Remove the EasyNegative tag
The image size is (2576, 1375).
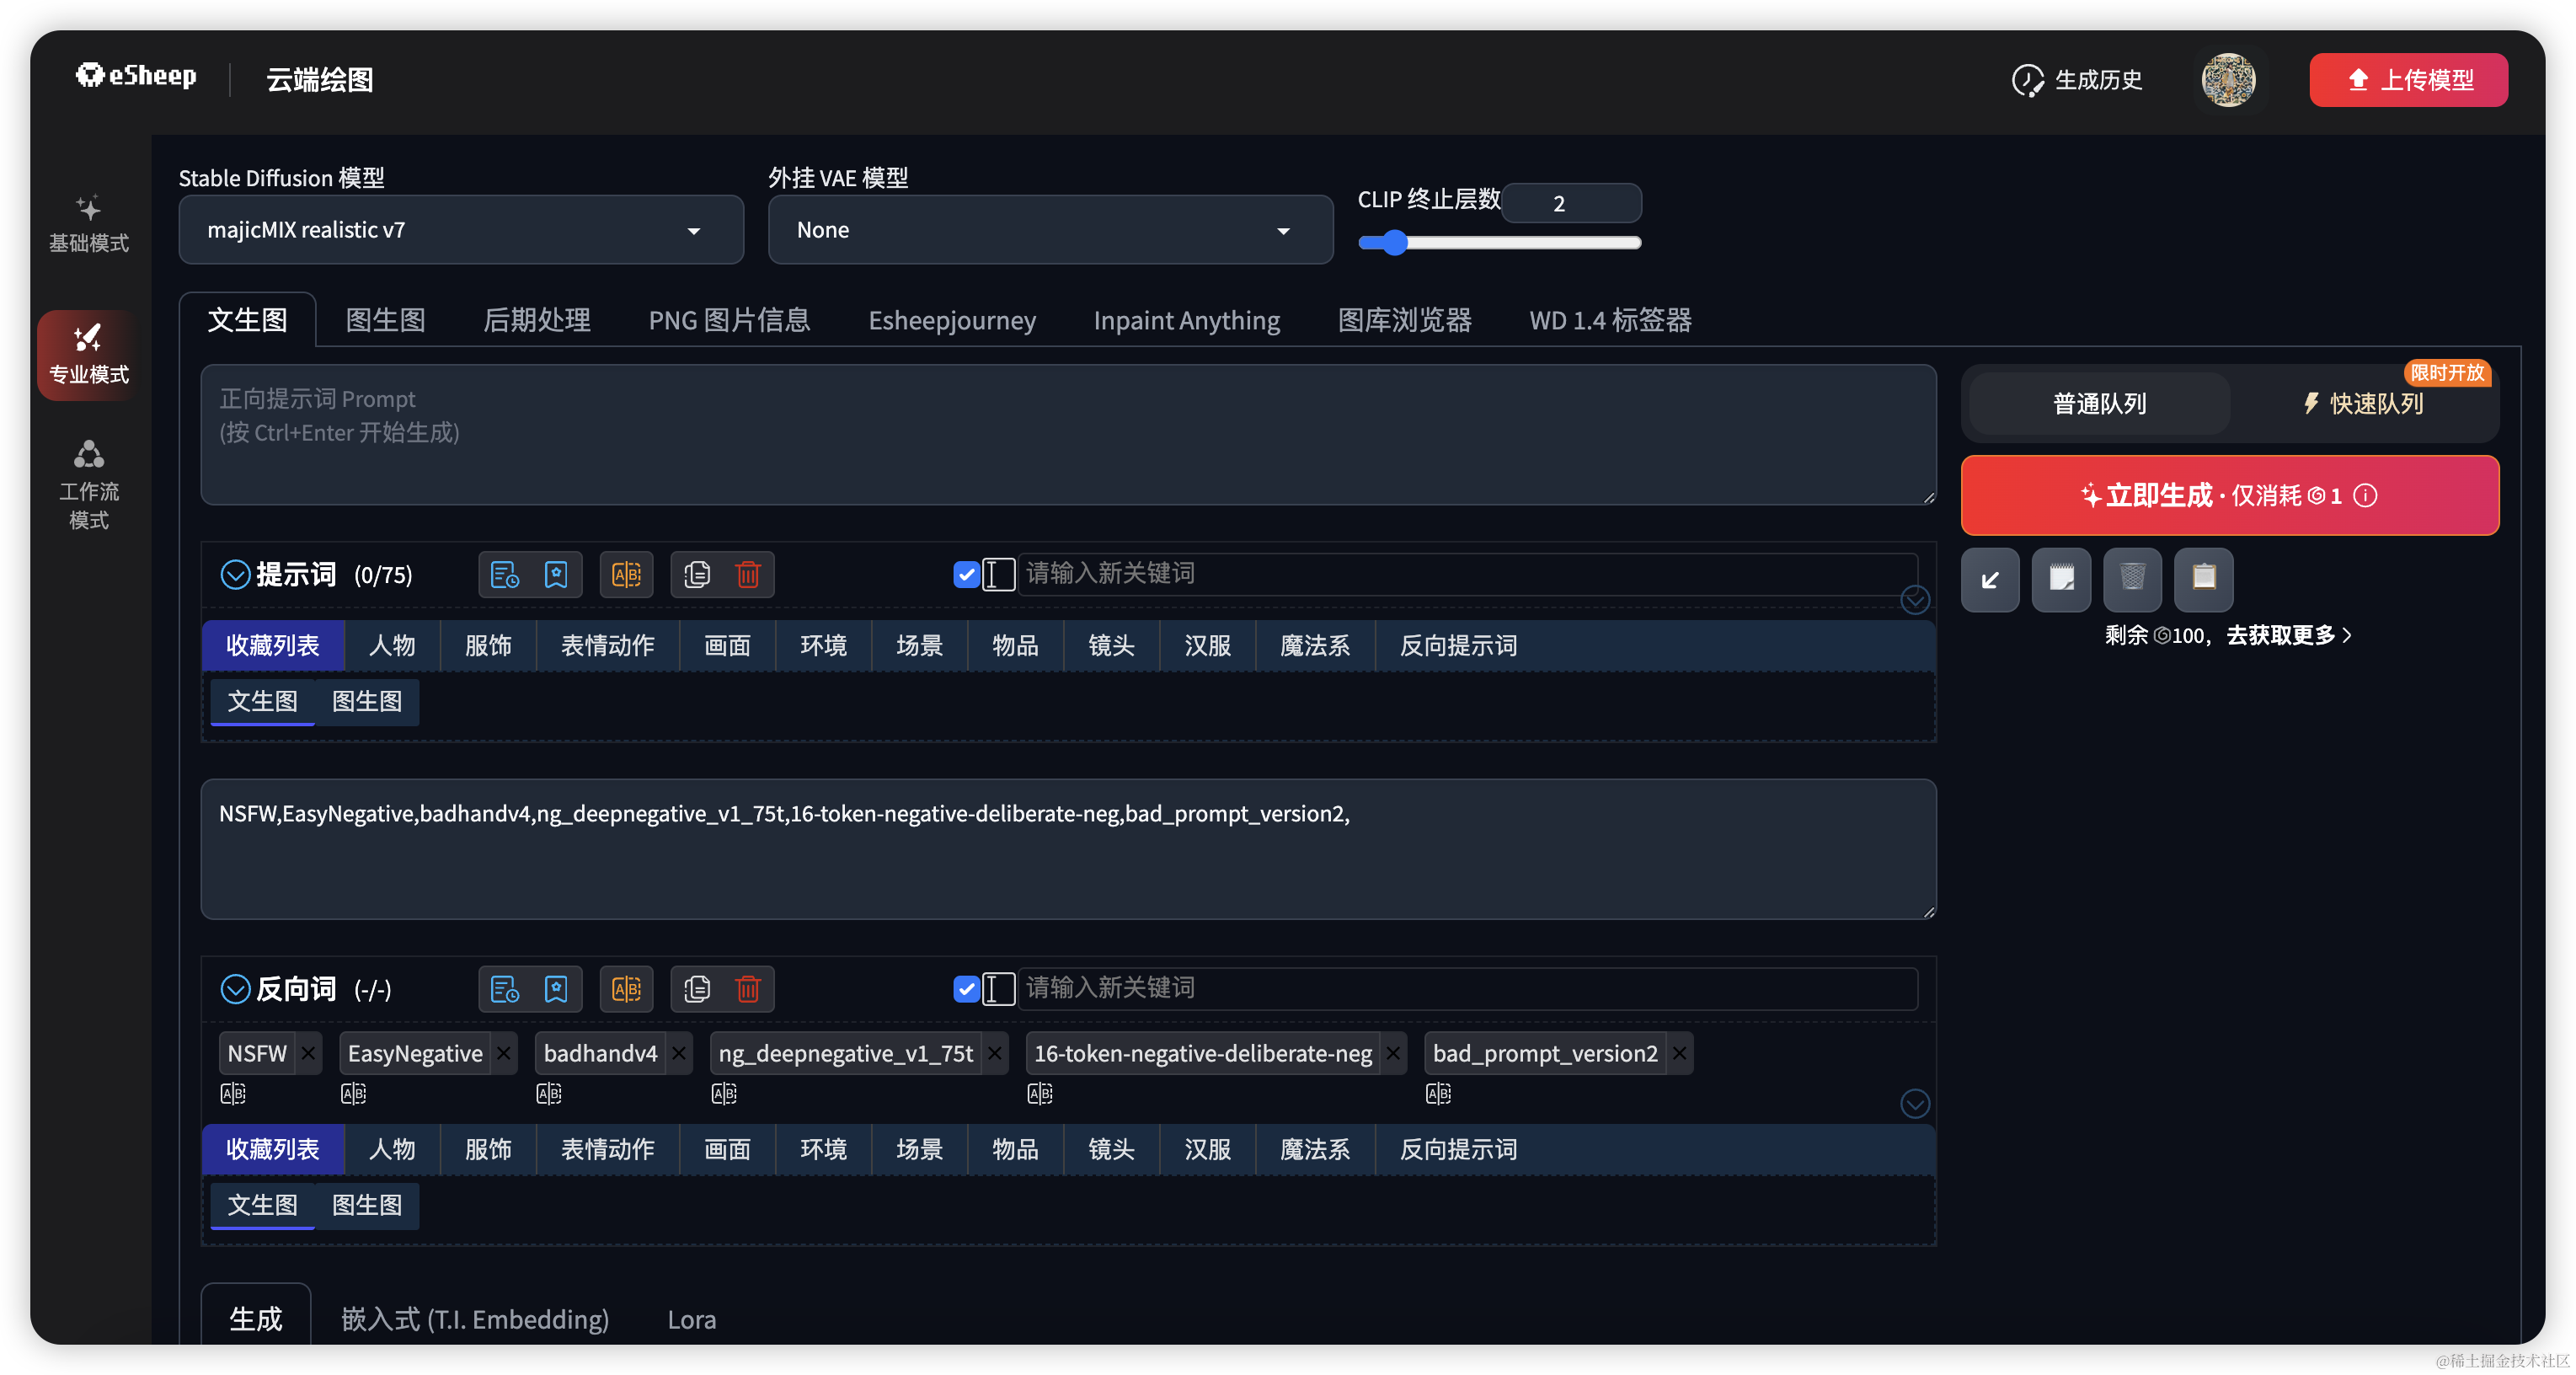click(504, 1054)
